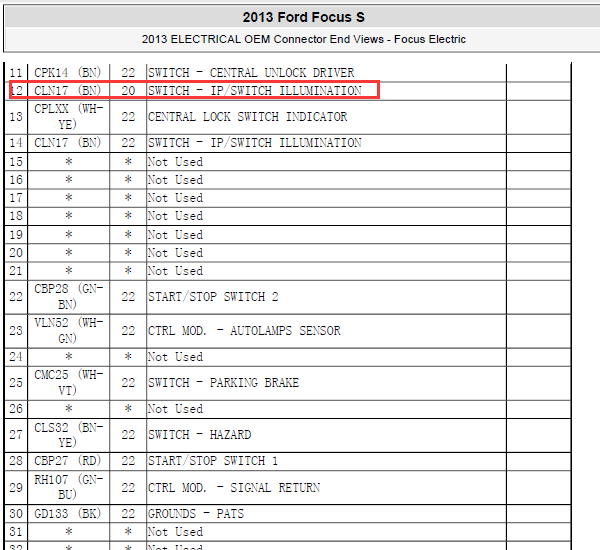Click pin number 25 cell
Viewport: 600px width, 550px height.
(16, 382)
